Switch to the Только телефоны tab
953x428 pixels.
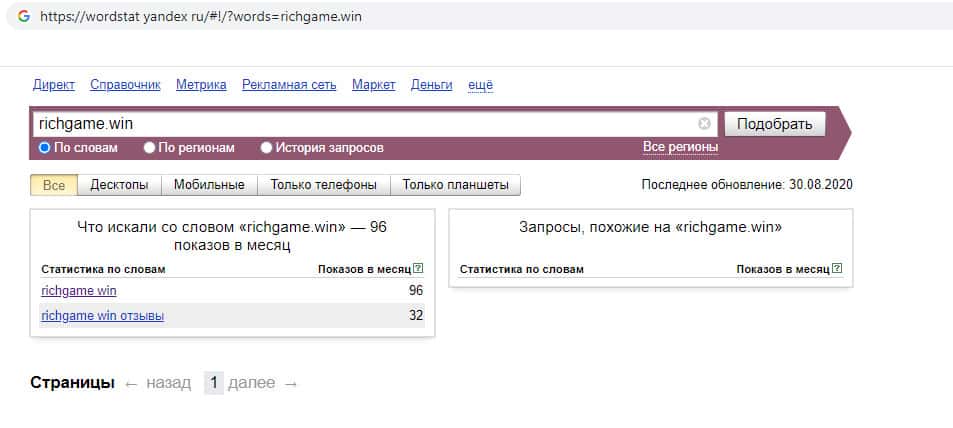coord(323,185)
